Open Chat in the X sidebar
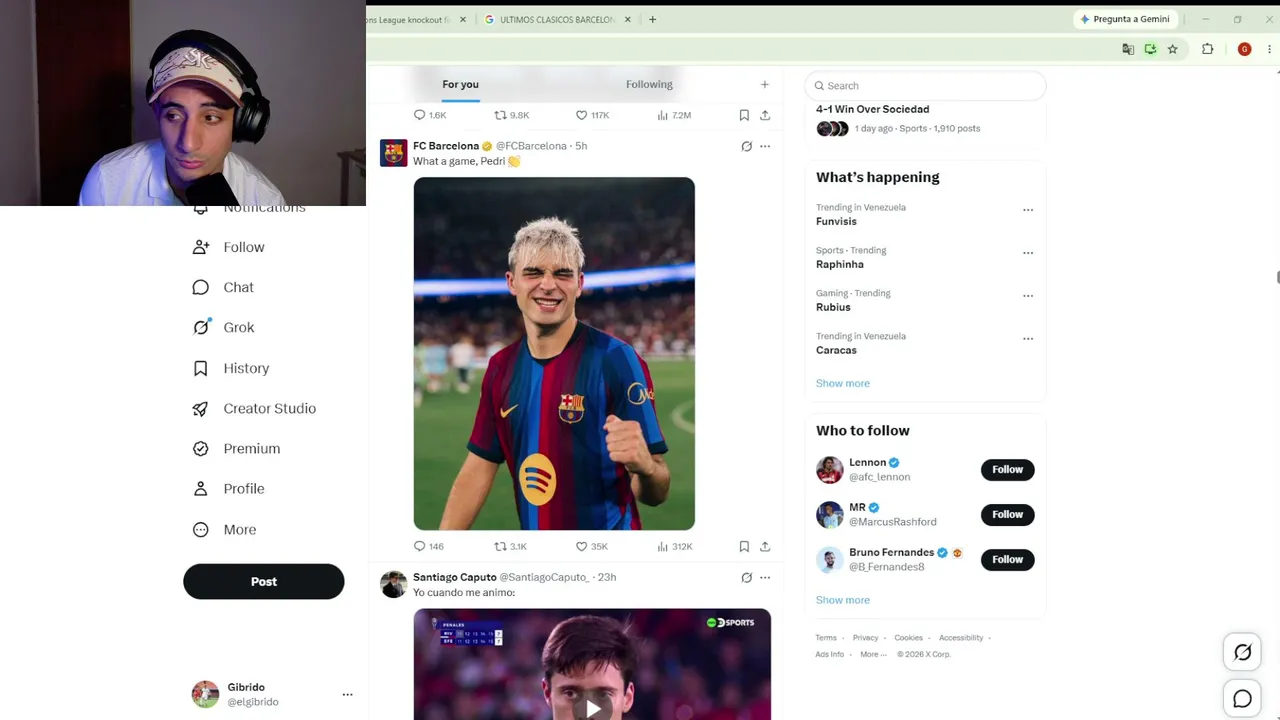The height and width of the screenshot is (720, 1280). coord(224,287)
